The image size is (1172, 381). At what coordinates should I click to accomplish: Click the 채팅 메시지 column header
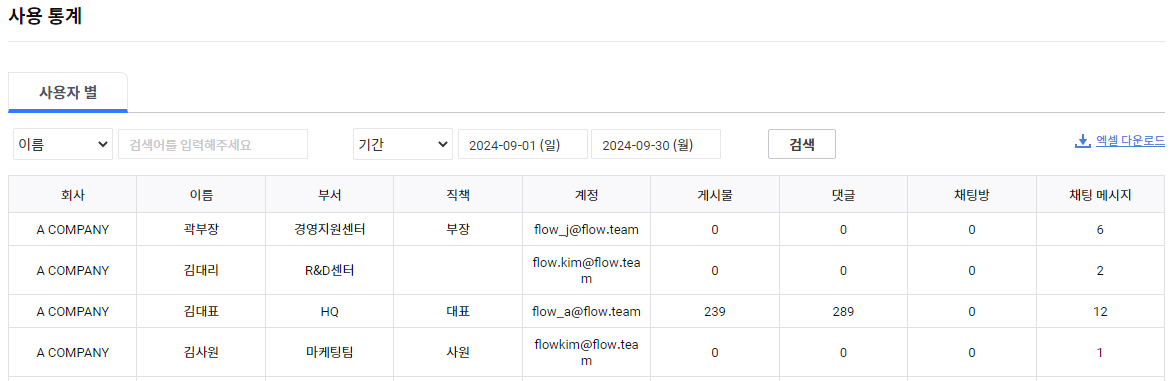pos(1100,195)
